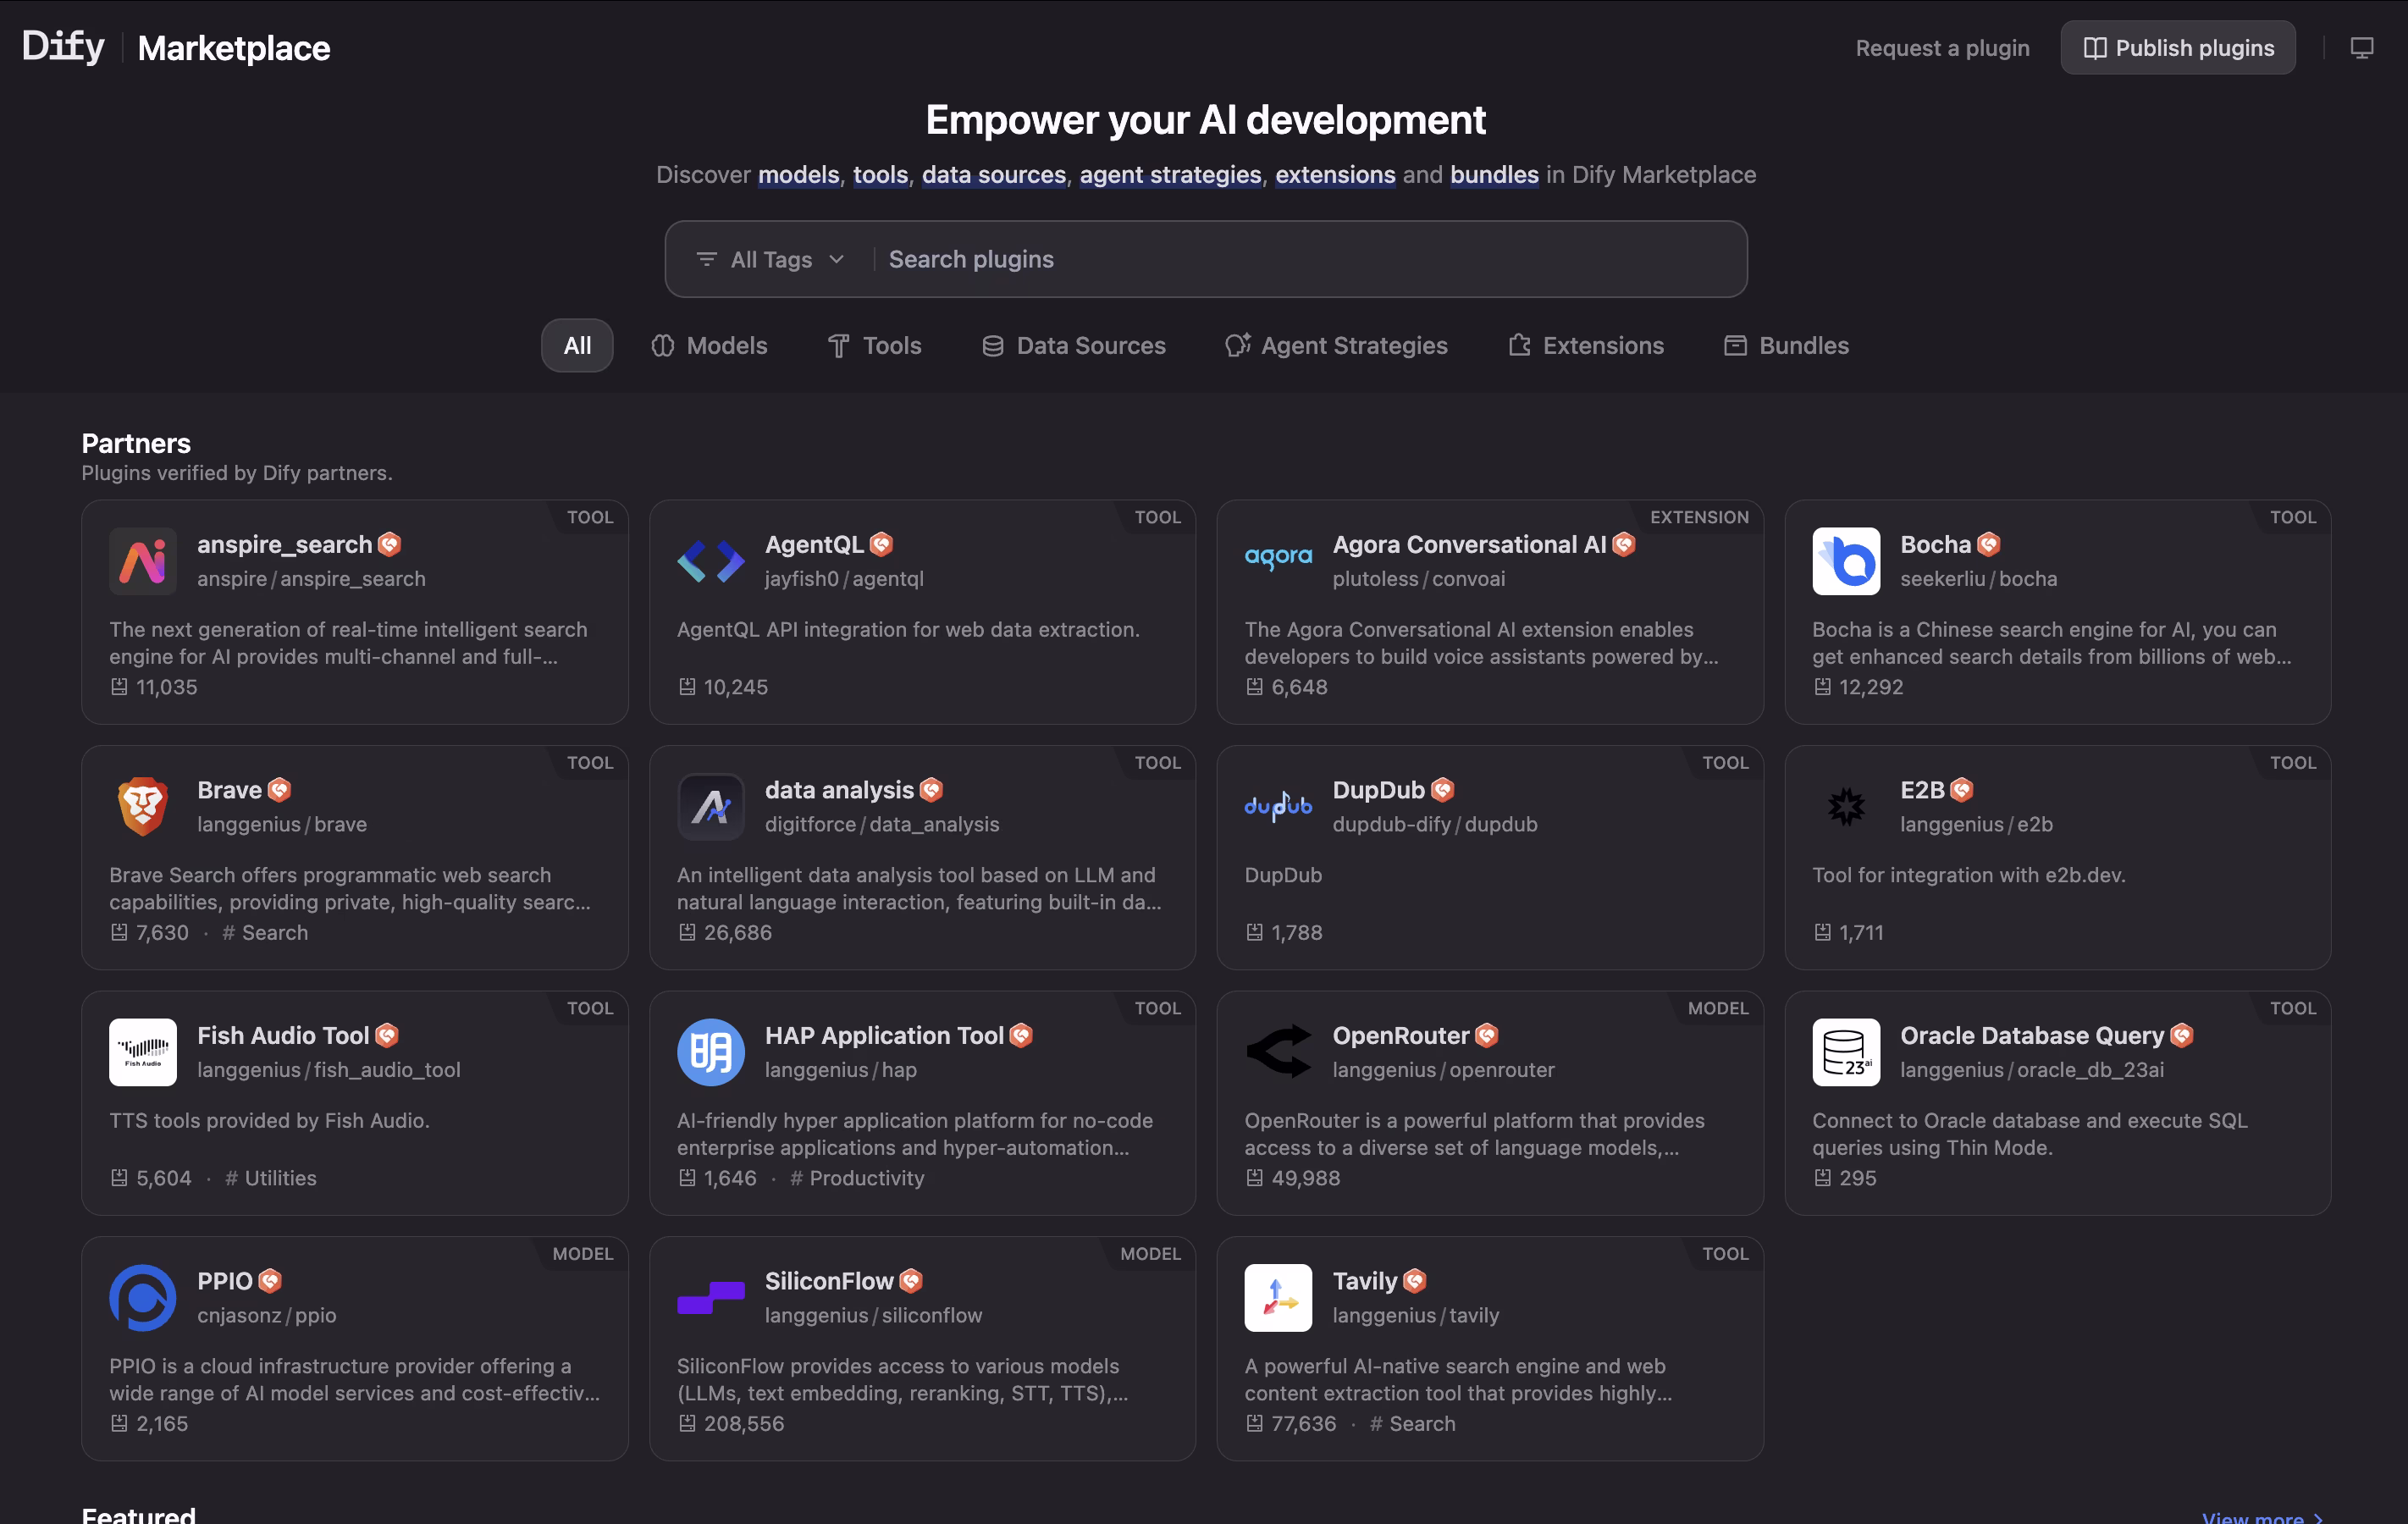Open the theme switcher monitor icon
Image resolution: width=2408 pixels, height=1524 pixels.
click(2361, 48)
